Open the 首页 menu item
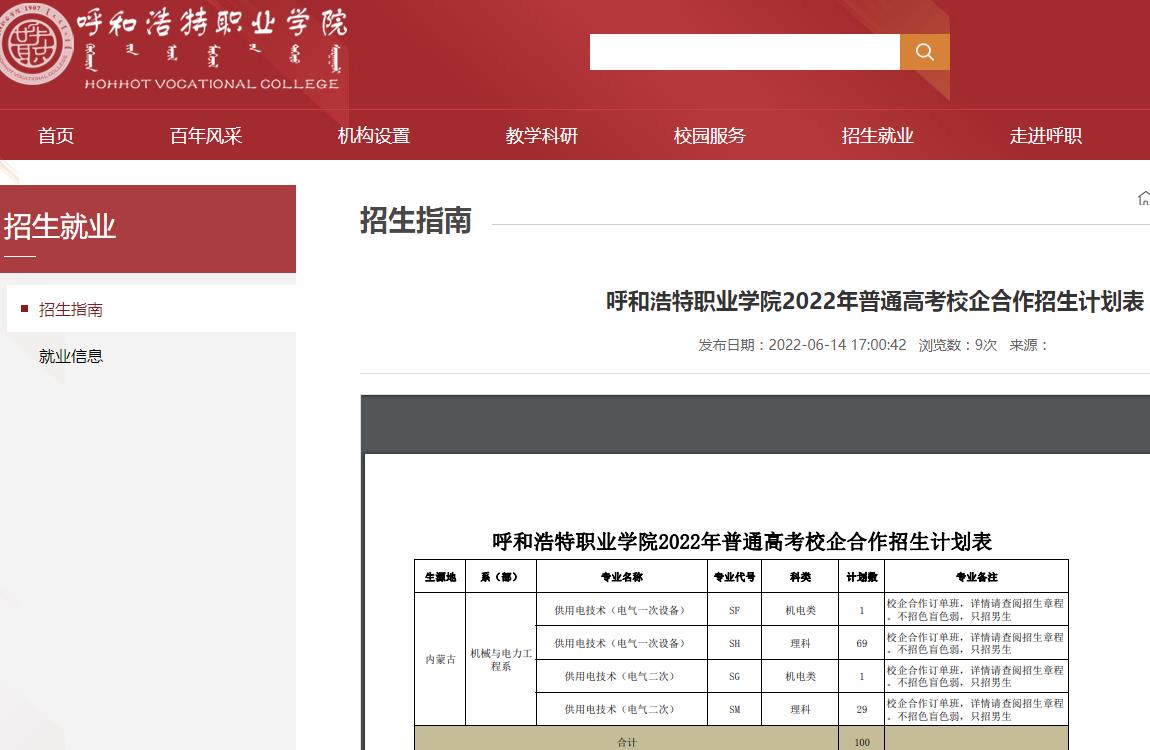The height and width of the screenshot is (750, 1150). pyautogui.click(x=56, y=136)
